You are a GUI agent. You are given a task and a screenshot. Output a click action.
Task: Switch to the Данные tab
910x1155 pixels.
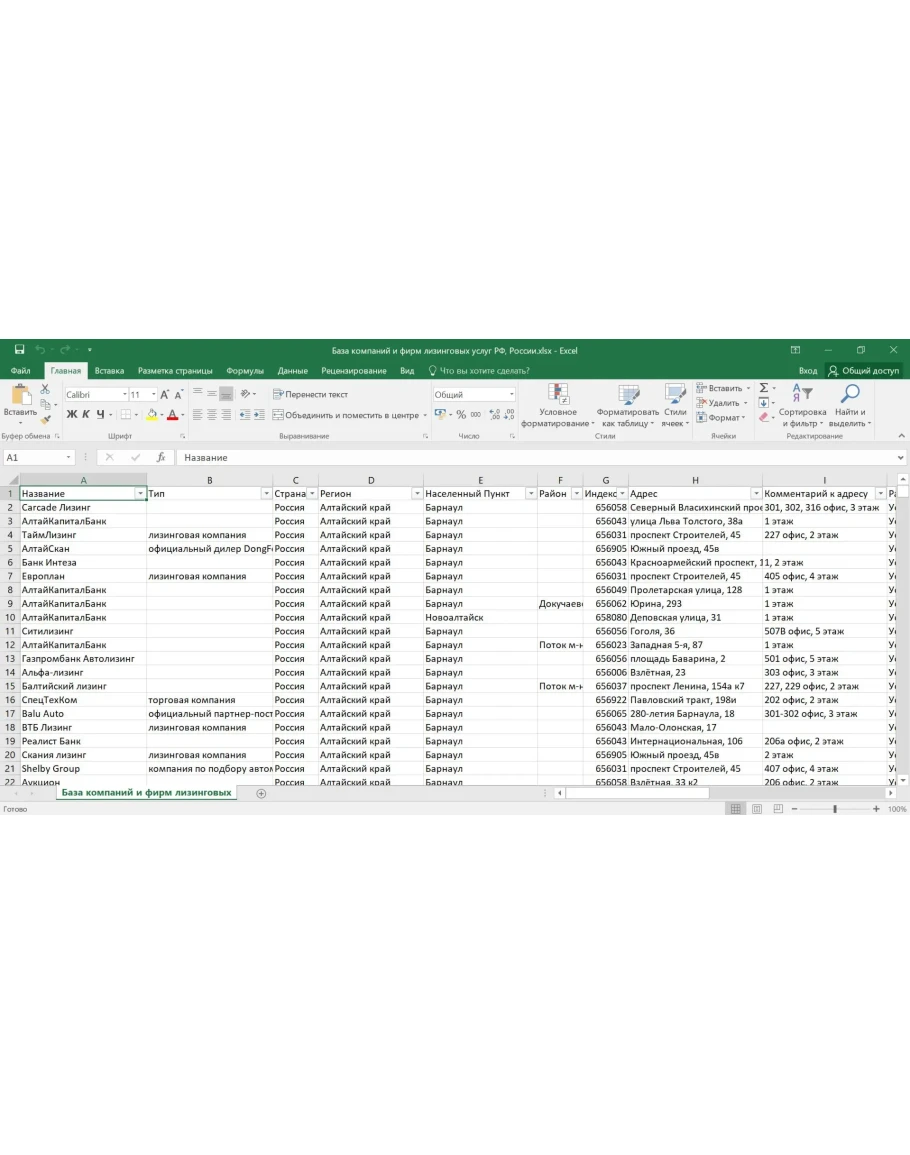pos(293,371)
